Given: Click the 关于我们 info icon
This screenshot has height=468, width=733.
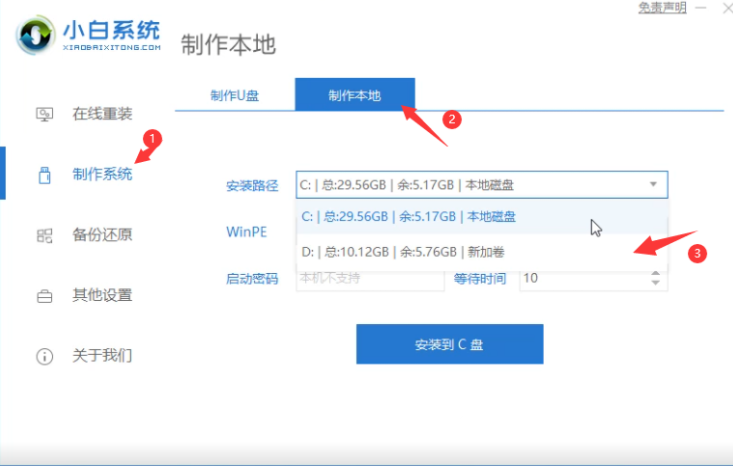Looking at the screenshot, I should click(45, 356).
